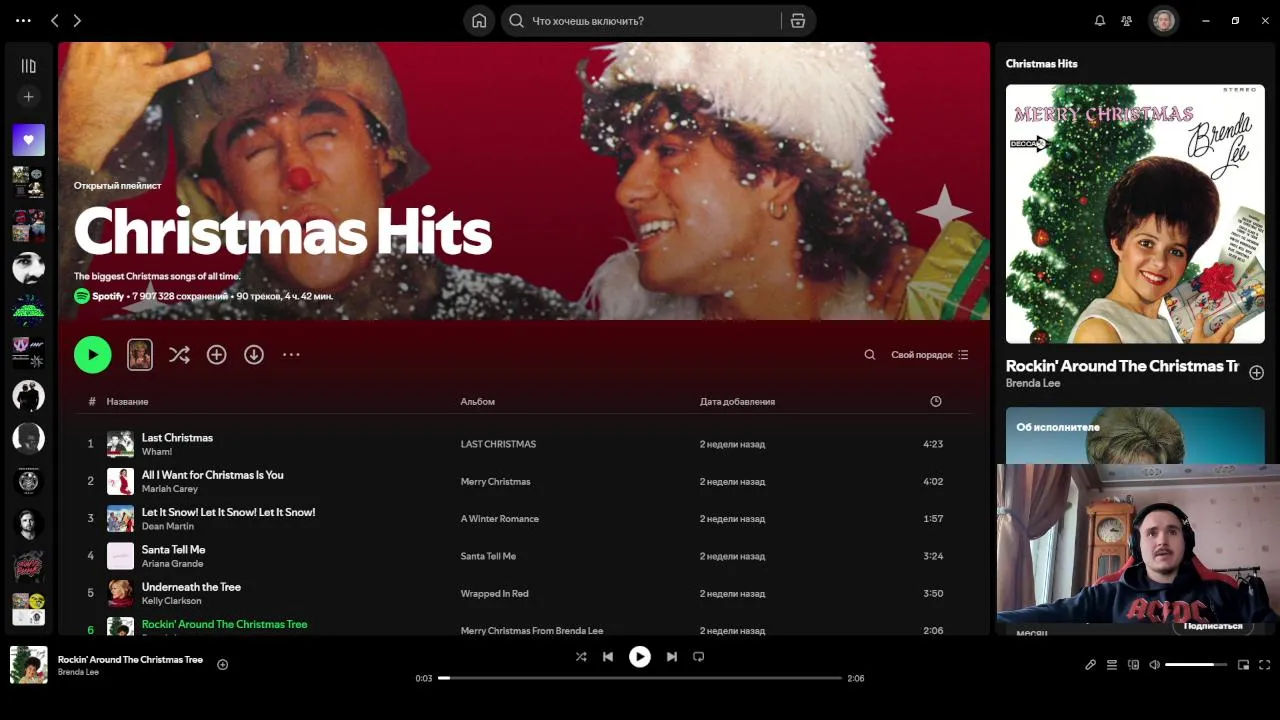Image resolution: width=1280 pixels, height=720 pixels.
Task: Open the notifications bell
Action: click(1100, 21)
